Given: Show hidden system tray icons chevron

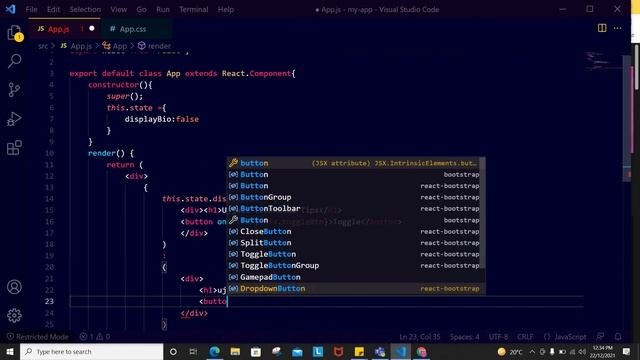Looking at the screenshot, I should pyautogui.click(x=532, y=351).
